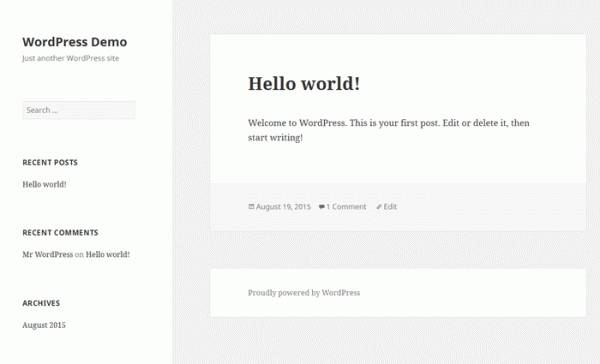This screenshot has height=364, width=600.
Task: Focus the Search field in sidebar
Action: (x=79, y=110)
